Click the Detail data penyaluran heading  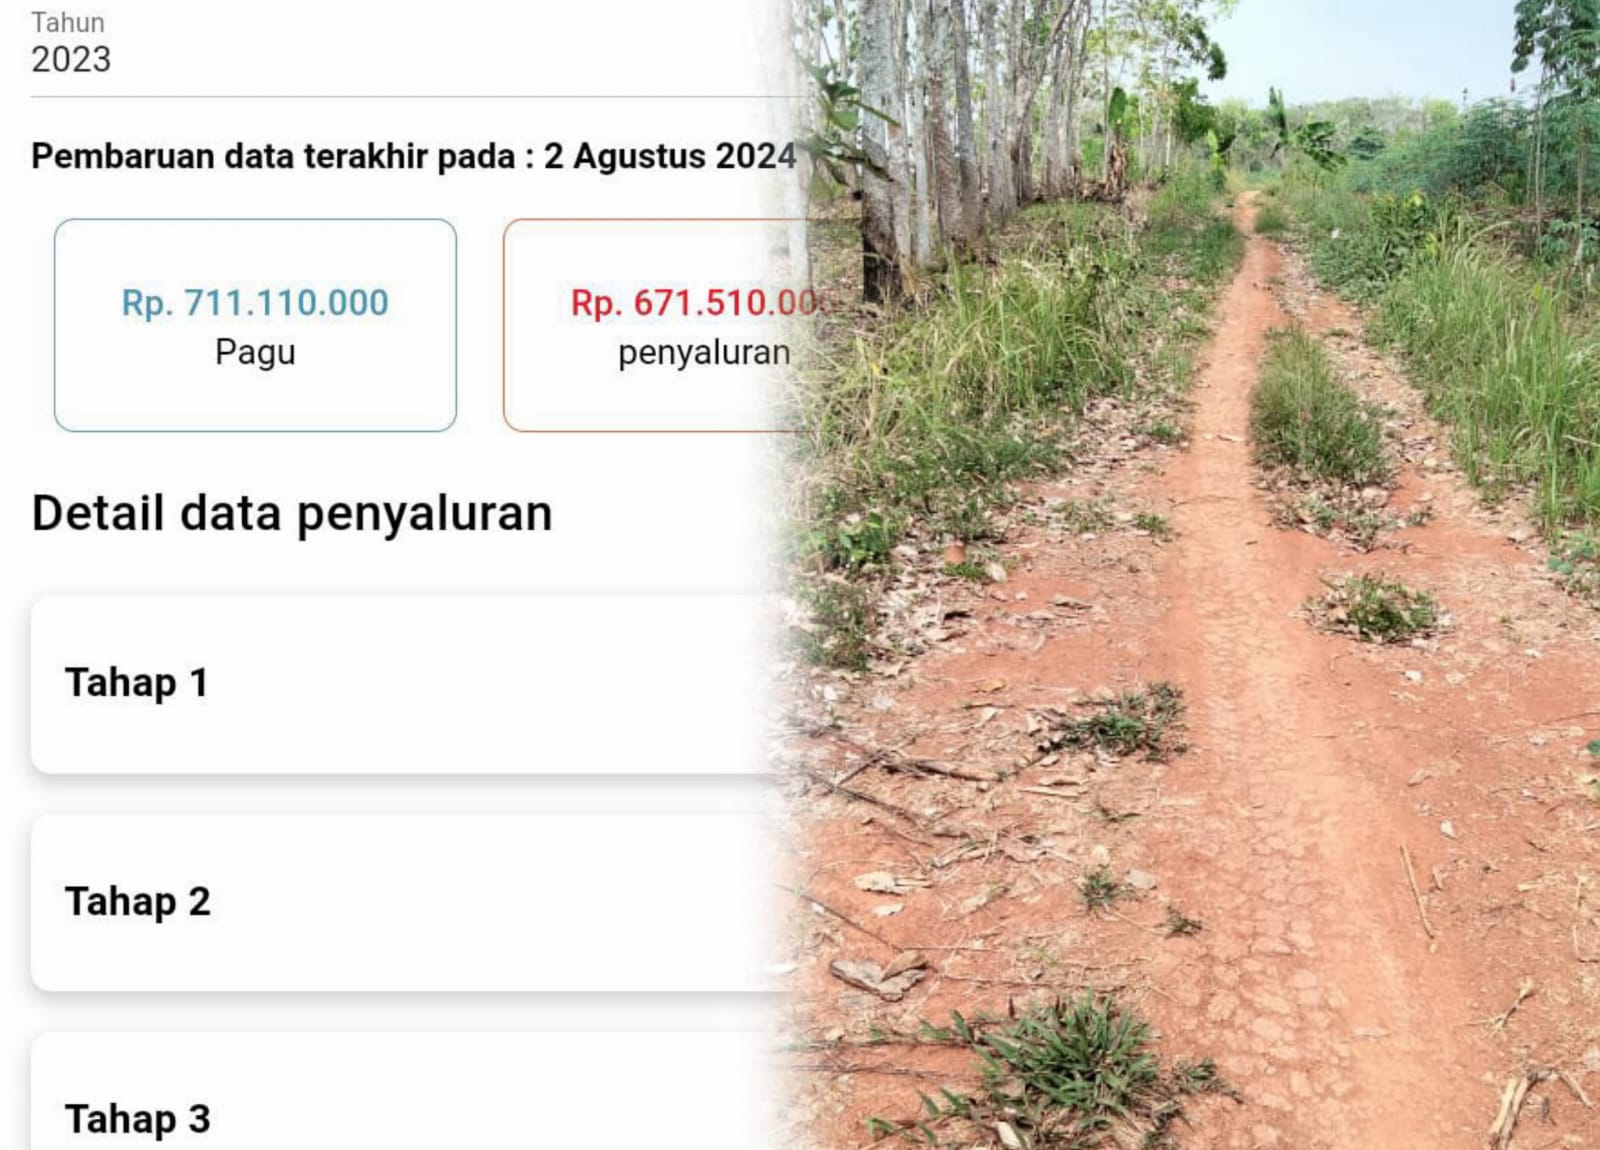[292, 513]
